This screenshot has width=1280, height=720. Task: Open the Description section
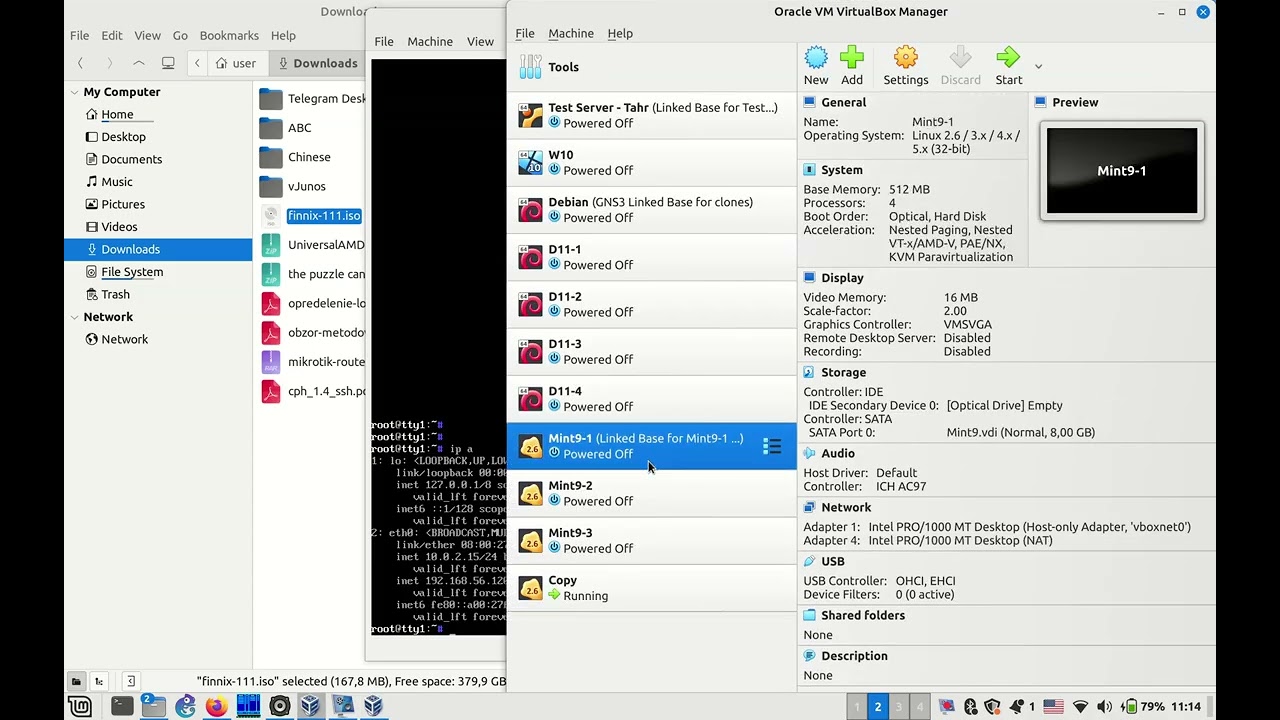854,656
